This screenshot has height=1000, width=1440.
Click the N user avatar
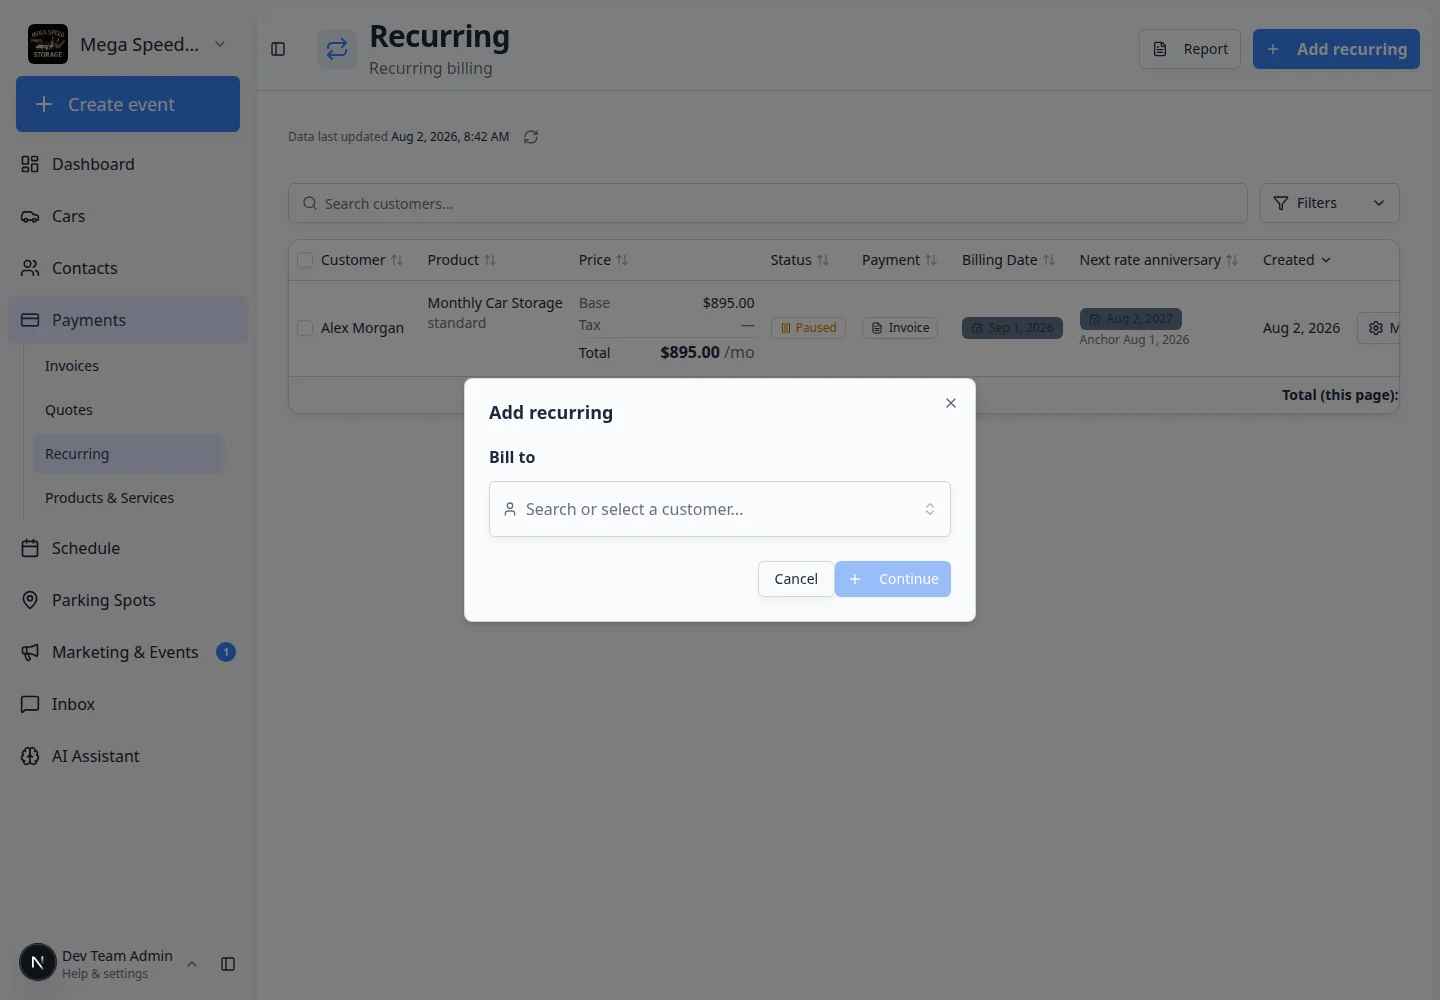[x=38, y=963]
